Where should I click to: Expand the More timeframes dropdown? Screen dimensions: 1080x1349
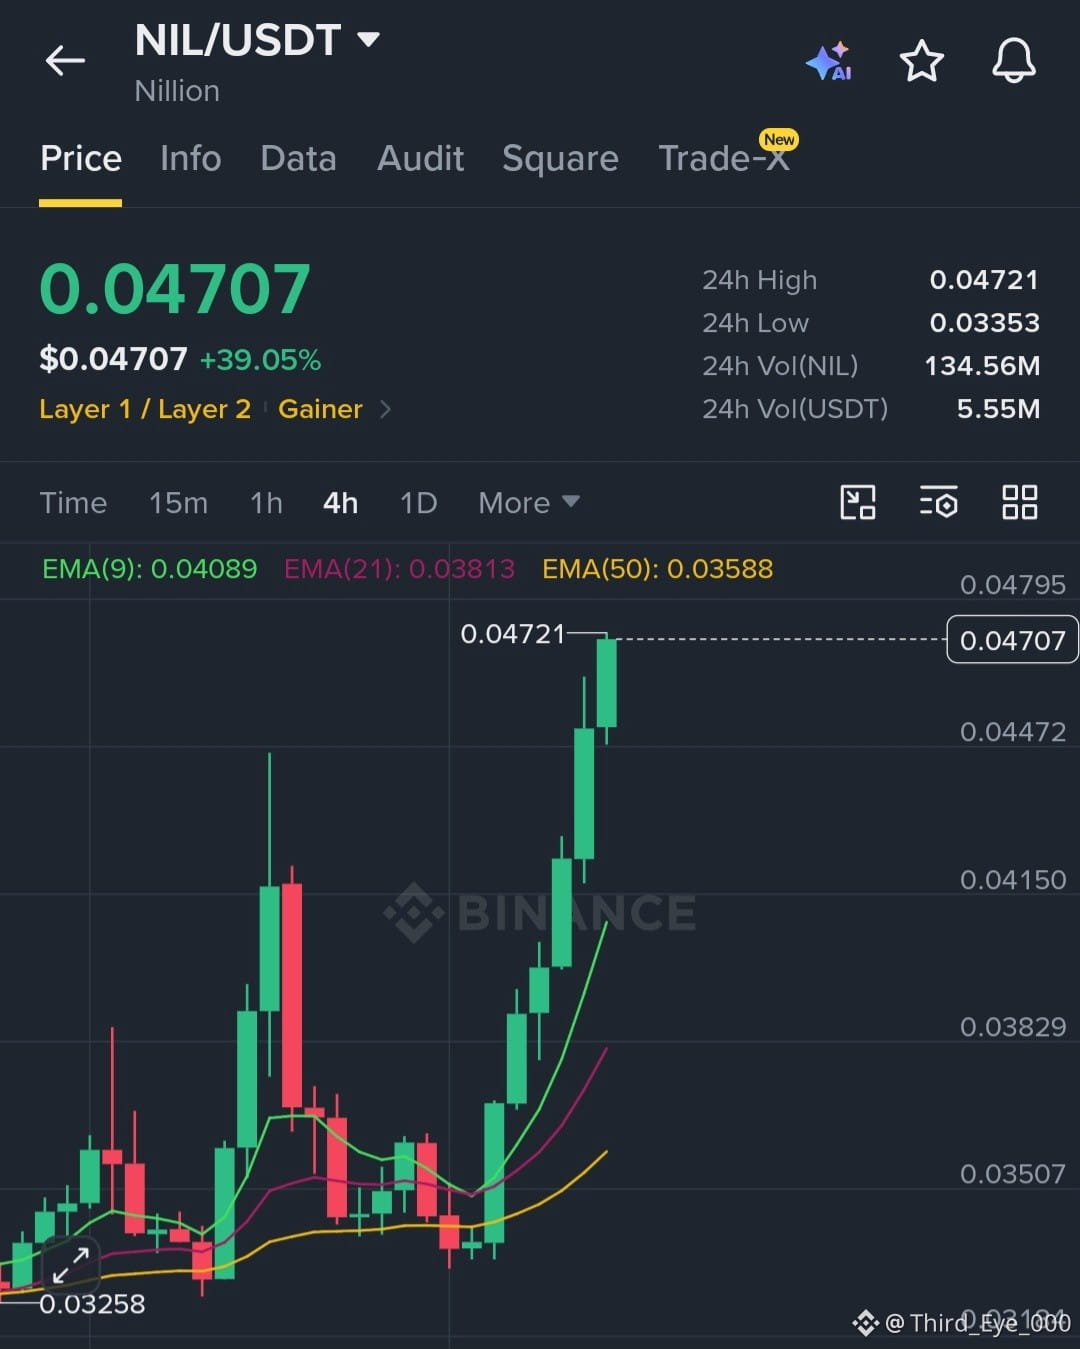pyautogui.click(x=529, y=502)
